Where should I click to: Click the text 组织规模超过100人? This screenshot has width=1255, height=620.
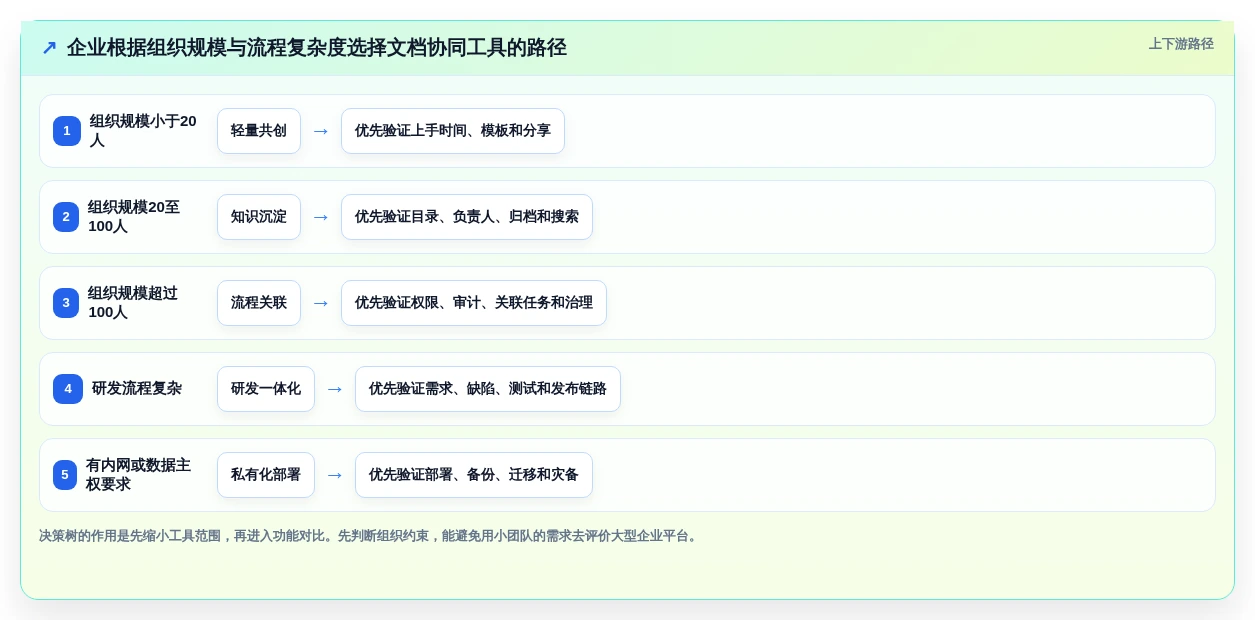tap(133, 303)
